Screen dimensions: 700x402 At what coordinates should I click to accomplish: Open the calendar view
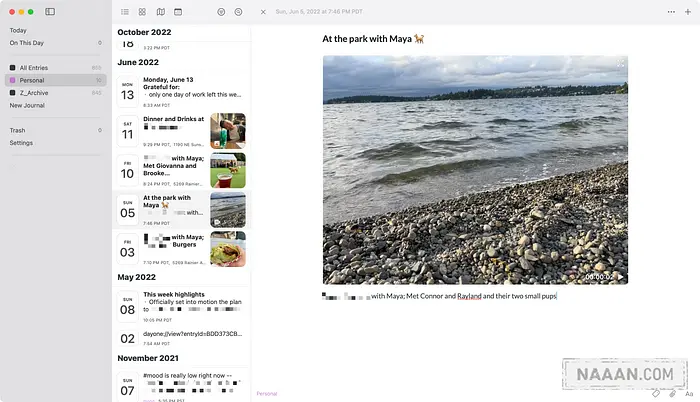[x=178, y=12]
